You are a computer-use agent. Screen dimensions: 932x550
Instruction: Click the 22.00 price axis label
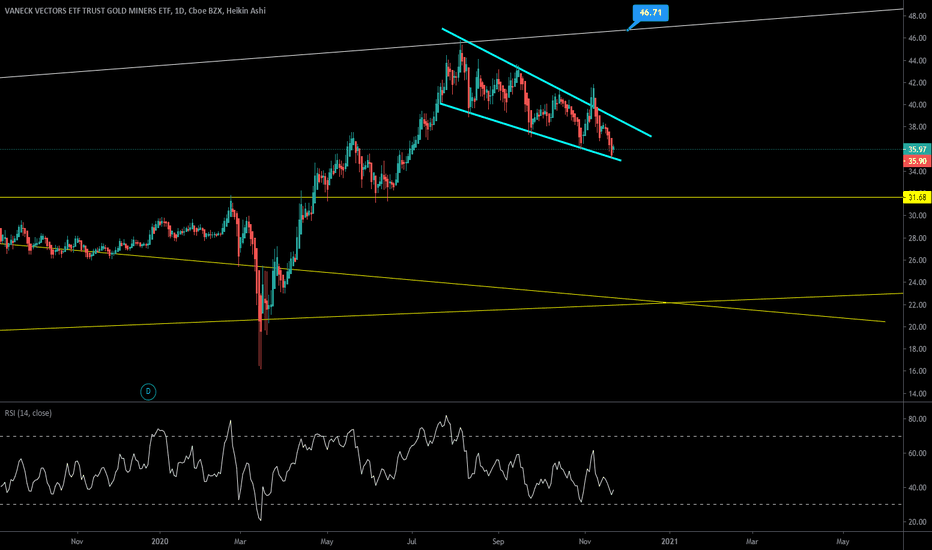tap(917, 304)
